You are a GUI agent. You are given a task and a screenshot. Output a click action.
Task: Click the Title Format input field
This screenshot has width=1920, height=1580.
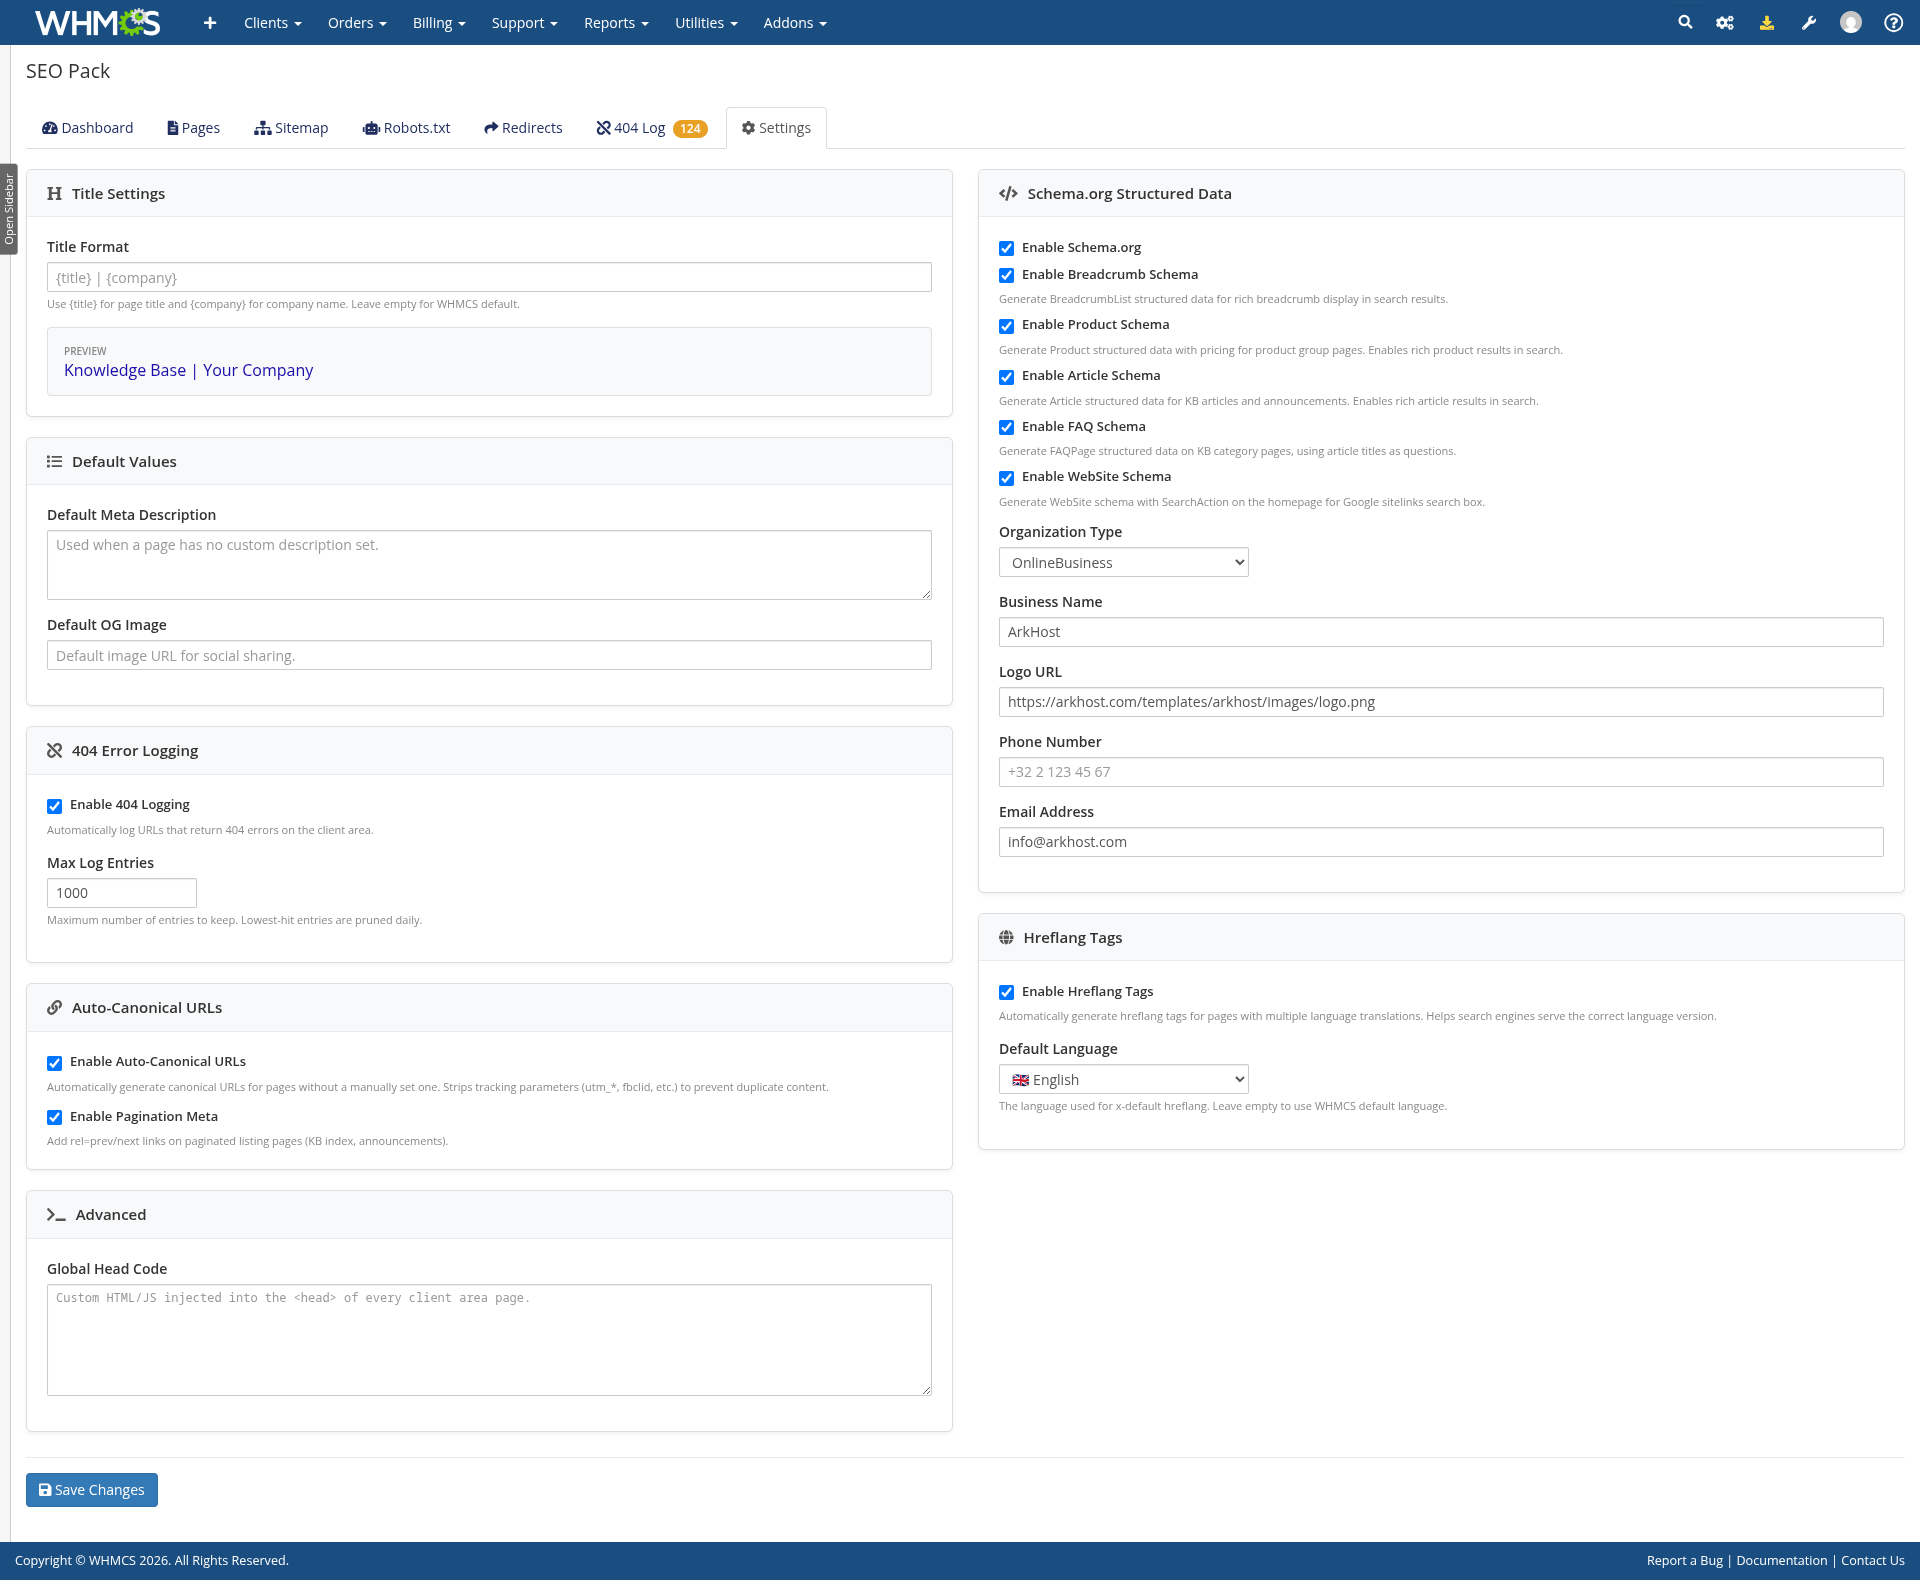[x=489, y=277]
